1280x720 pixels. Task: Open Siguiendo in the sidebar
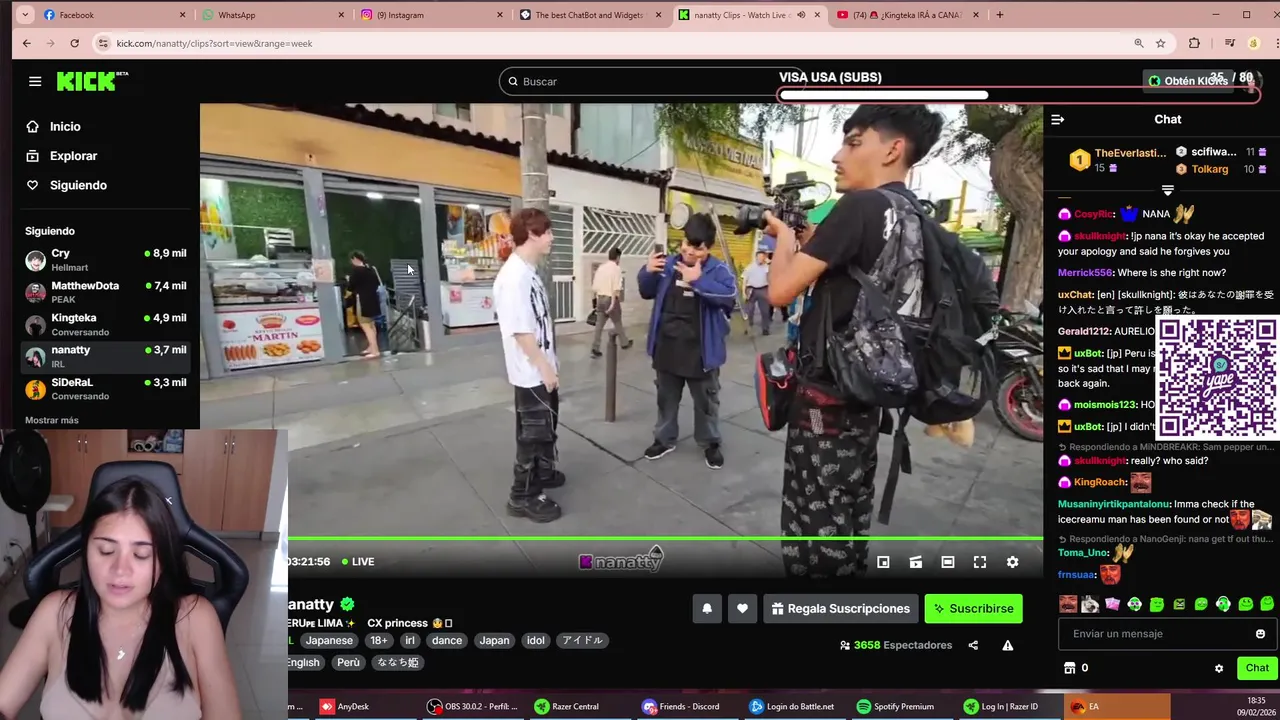(78, 185)
